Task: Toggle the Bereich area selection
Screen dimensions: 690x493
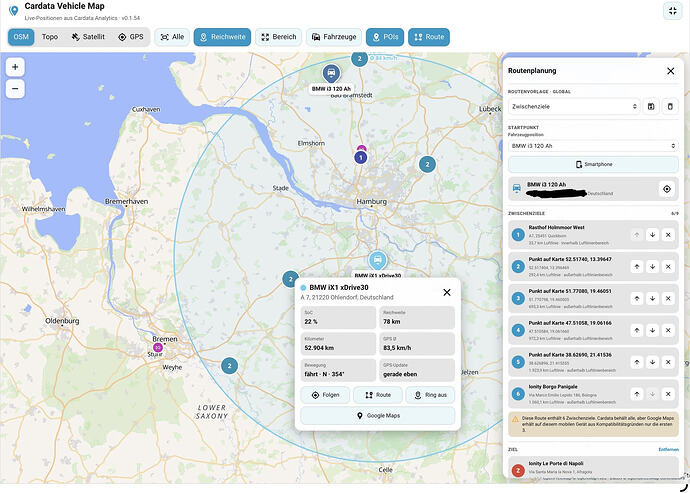Action: click(279, 37)
